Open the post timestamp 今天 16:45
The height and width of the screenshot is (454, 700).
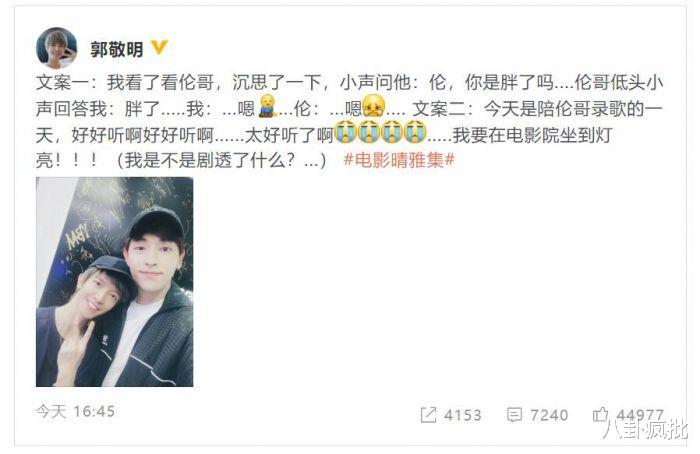coord(75,411)
